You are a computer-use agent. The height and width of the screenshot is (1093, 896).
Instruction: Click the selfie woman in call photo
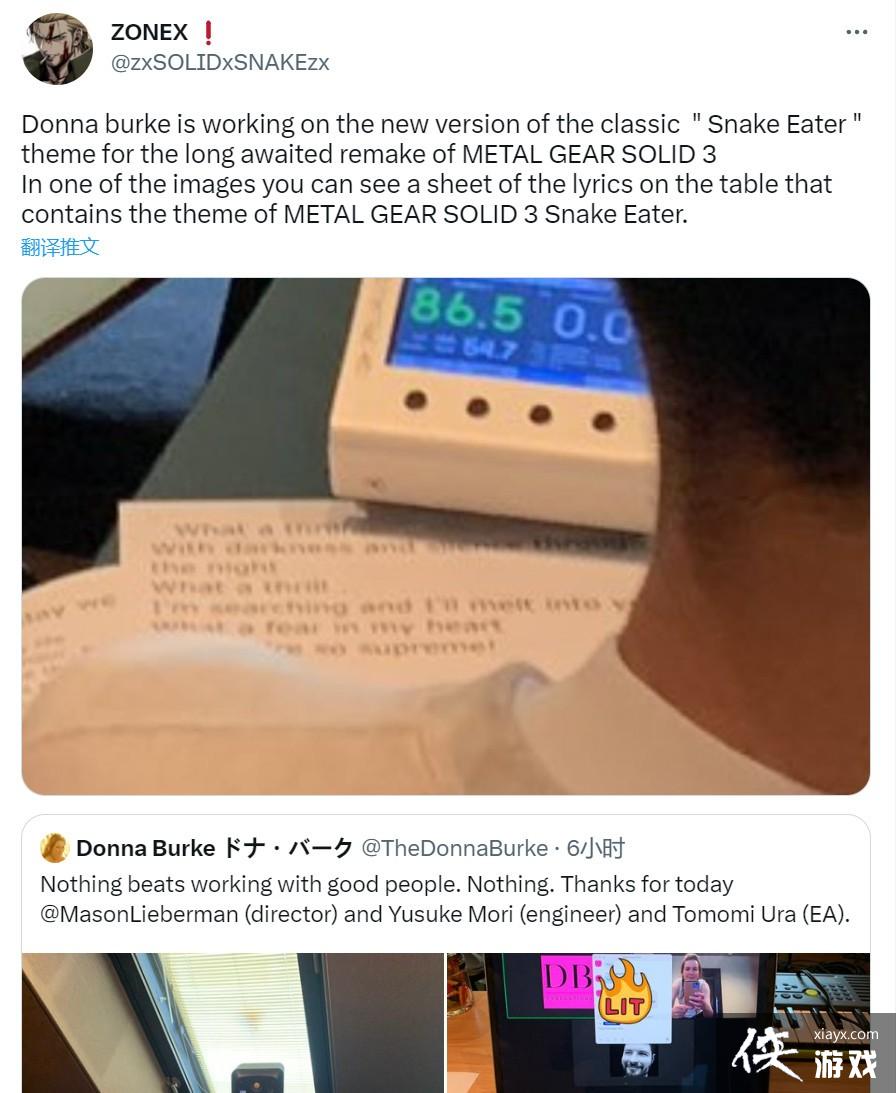pos(692,986)
